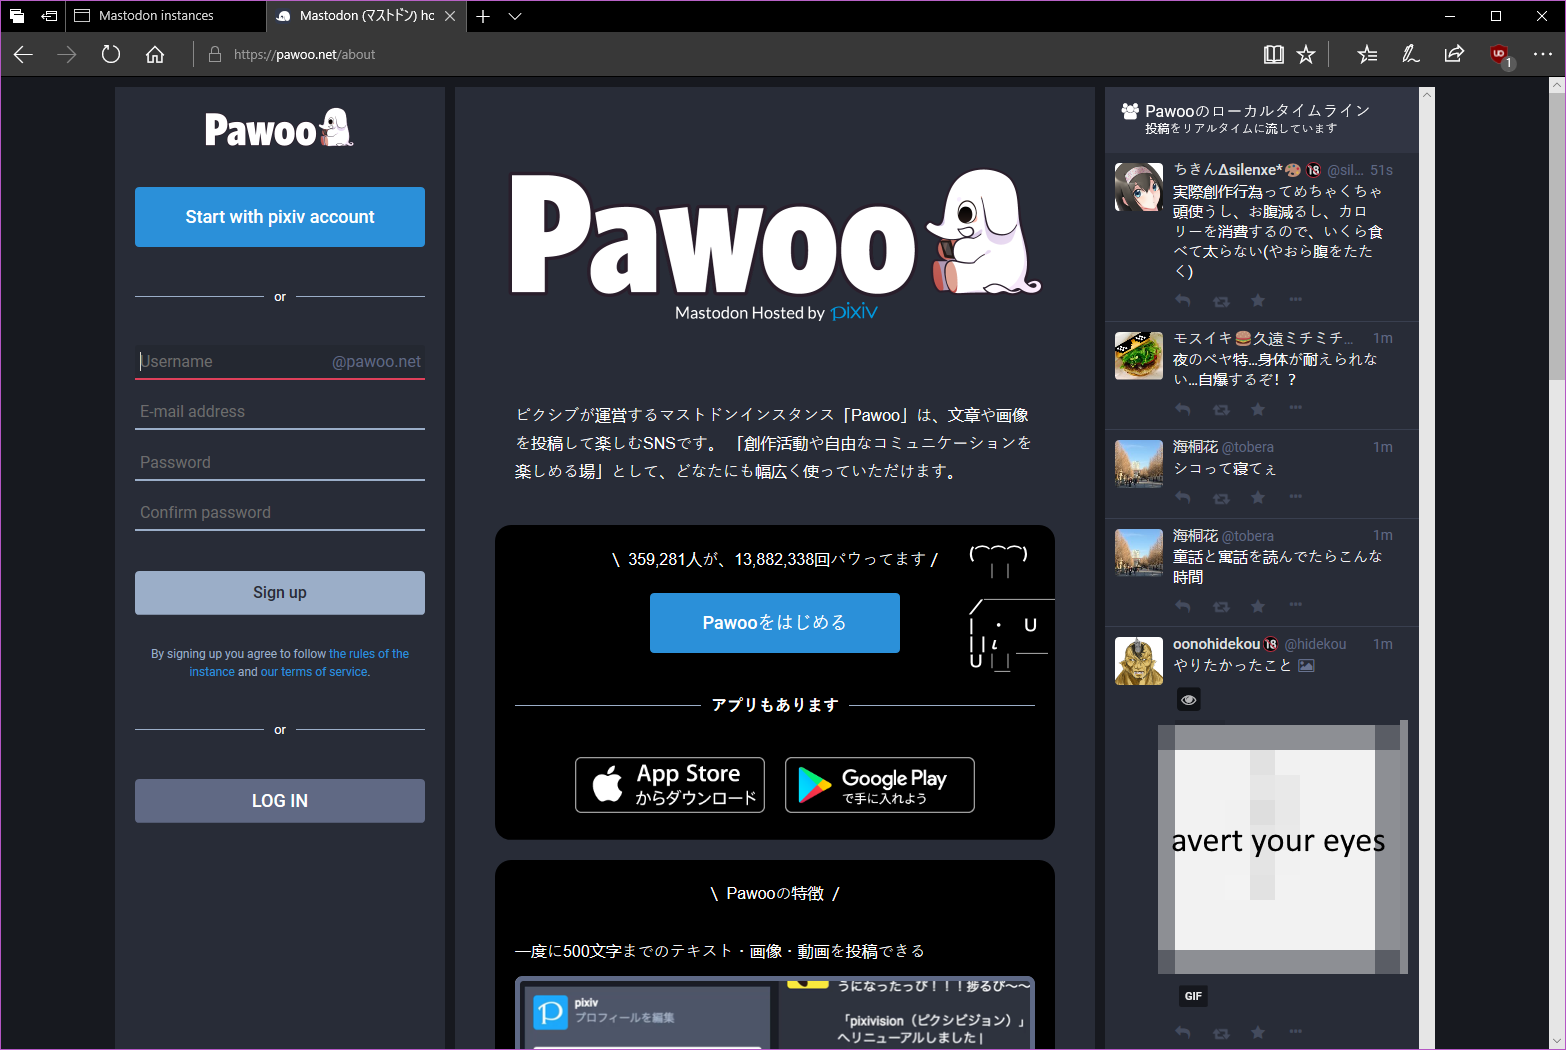This screenshot has width=1566, height=1050.
Task: Expand the tab previews chevron
Action: pyautogui.click(x=515, y=16)
